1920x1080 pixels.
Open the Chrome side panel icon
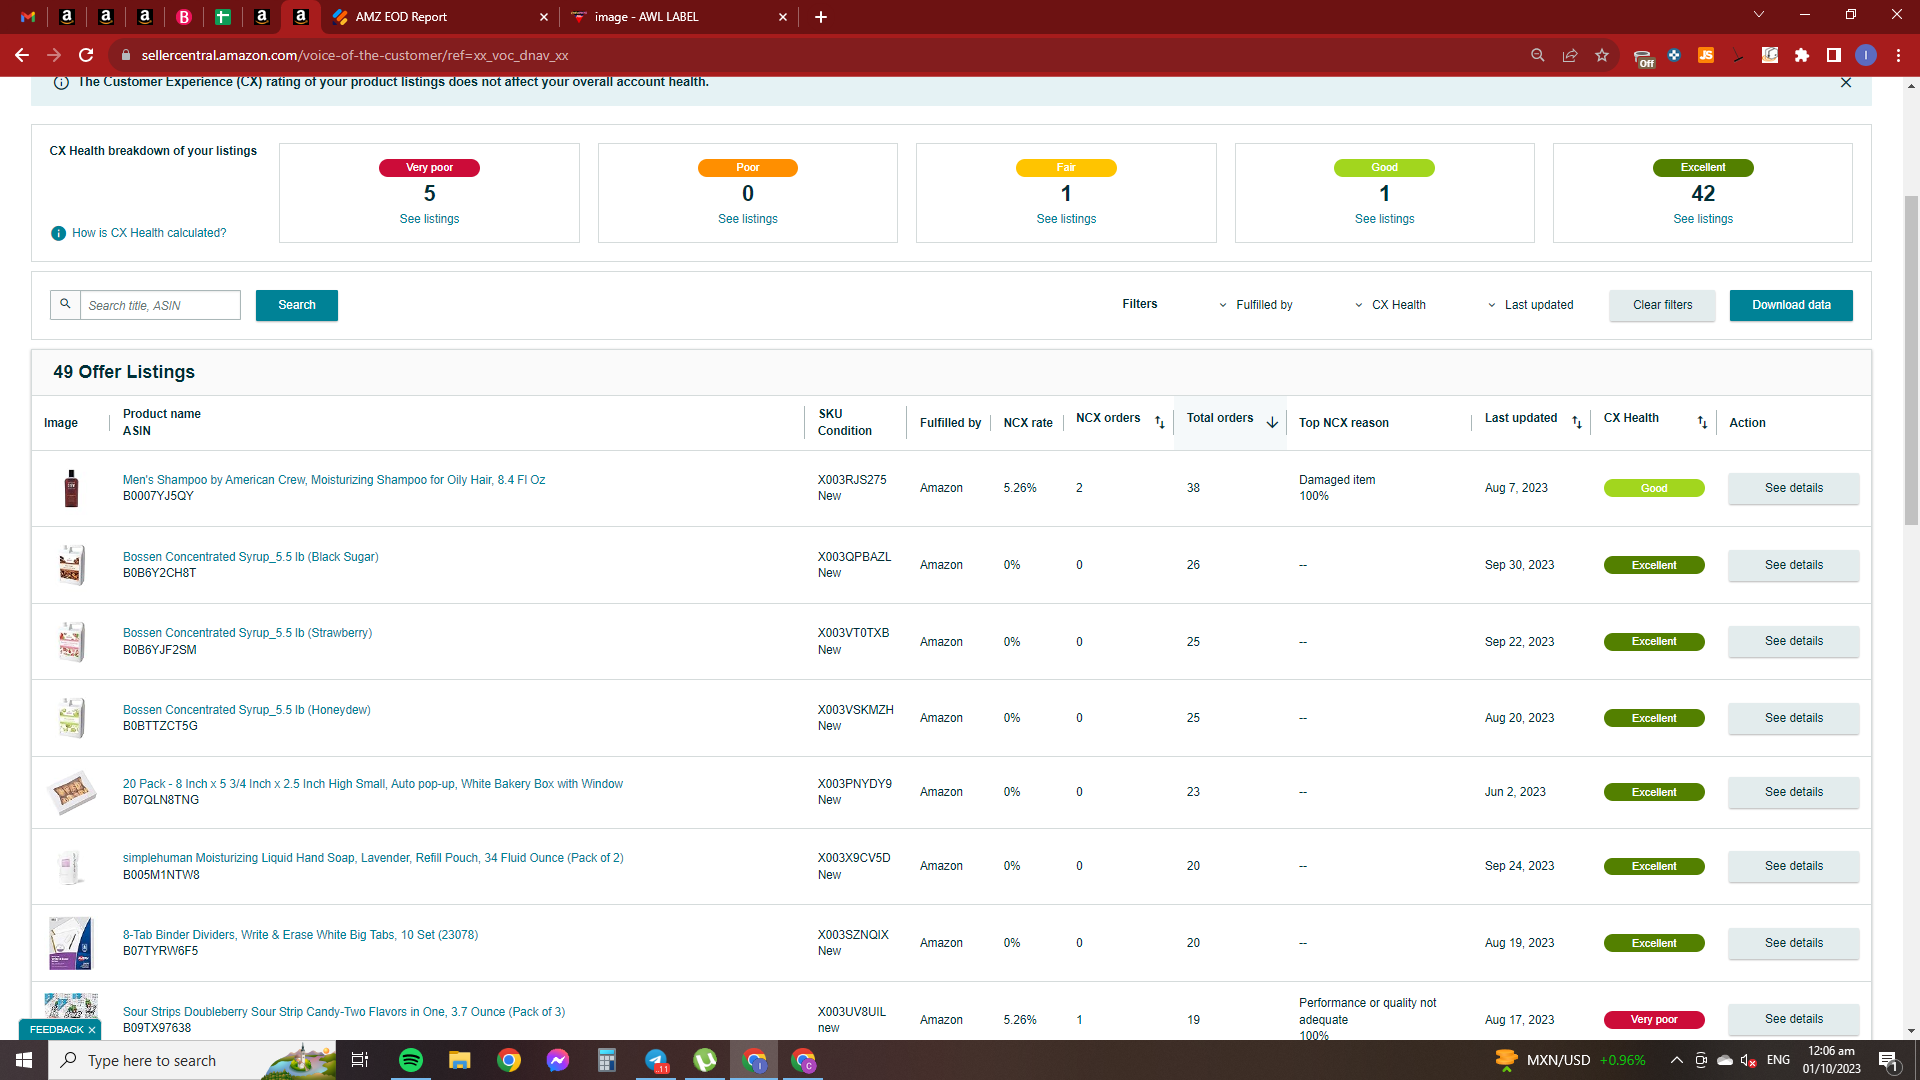click(x=1834, y=55)
